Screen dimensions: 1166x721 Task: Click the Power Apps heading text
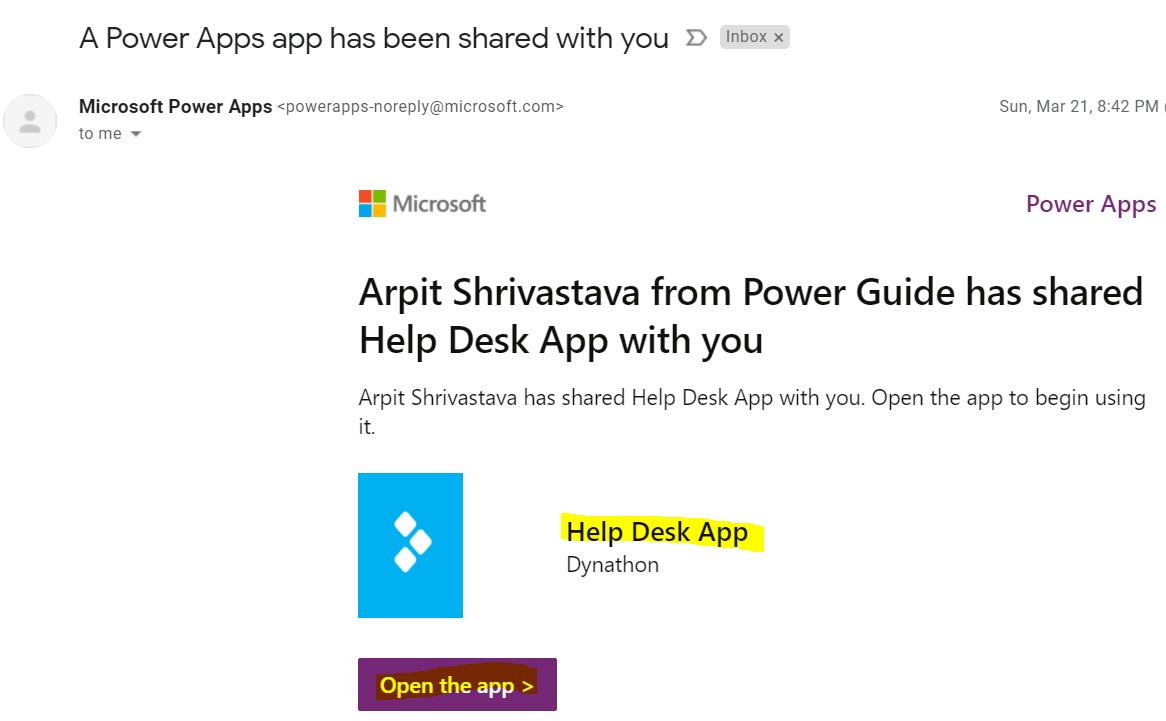click(1091, 204)
